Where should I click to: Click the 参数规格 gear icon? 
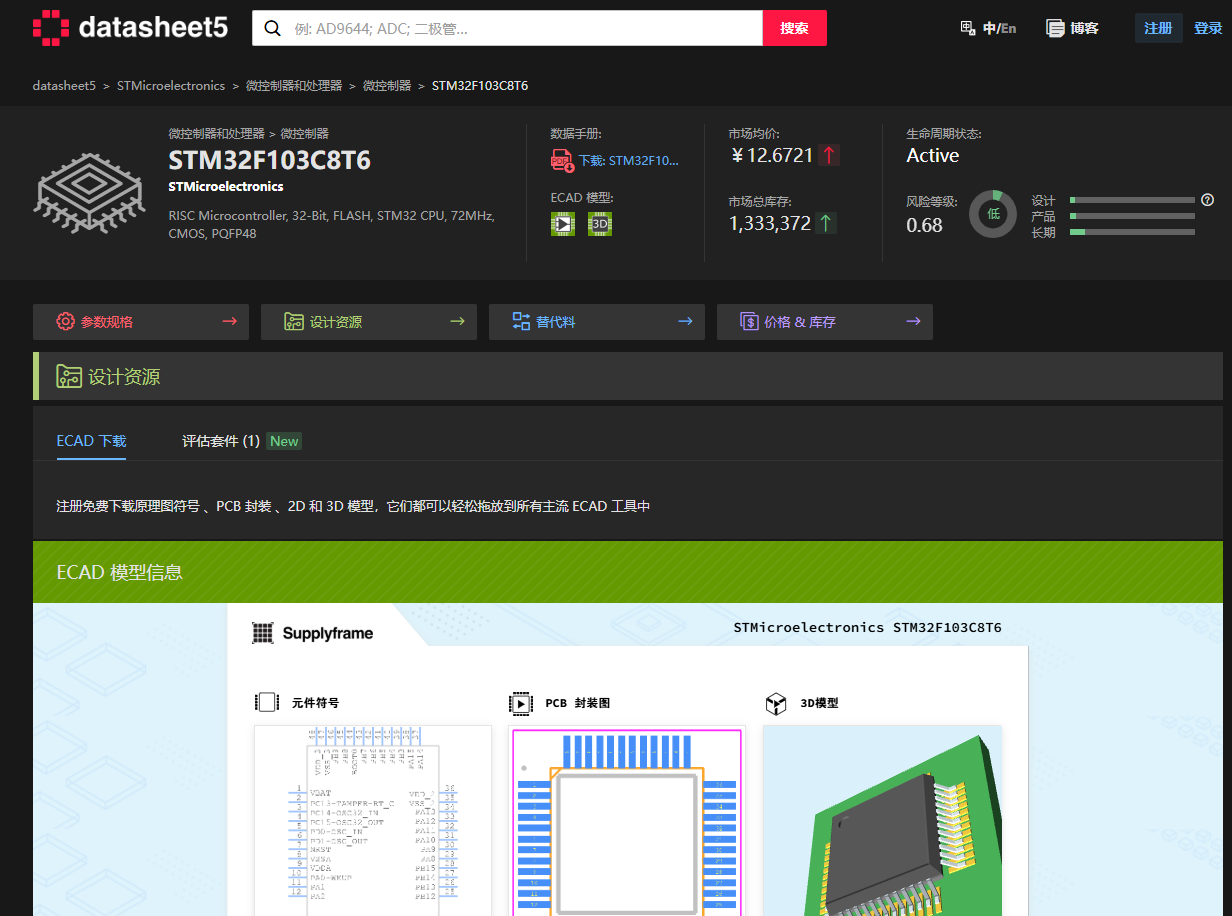66,321
